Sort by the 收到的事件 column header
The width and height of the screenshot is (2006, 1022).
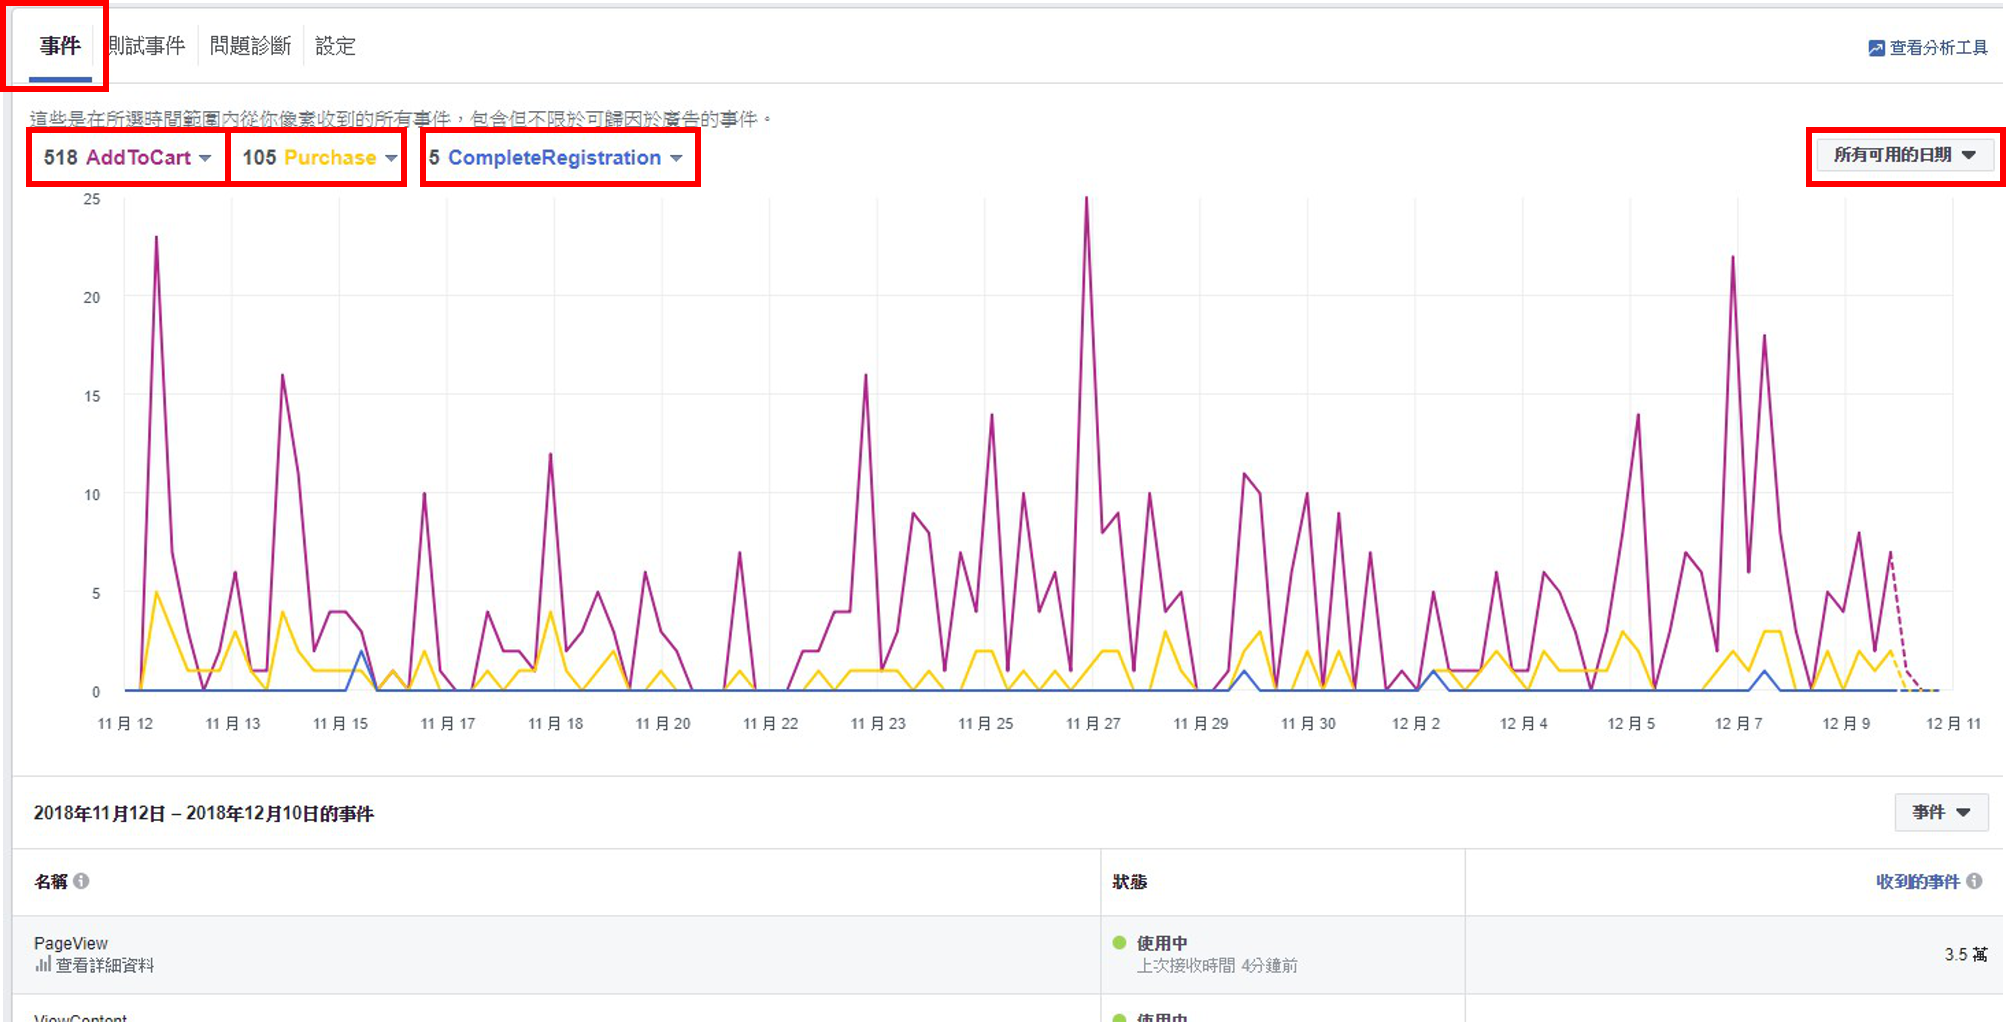(1917, 881)
